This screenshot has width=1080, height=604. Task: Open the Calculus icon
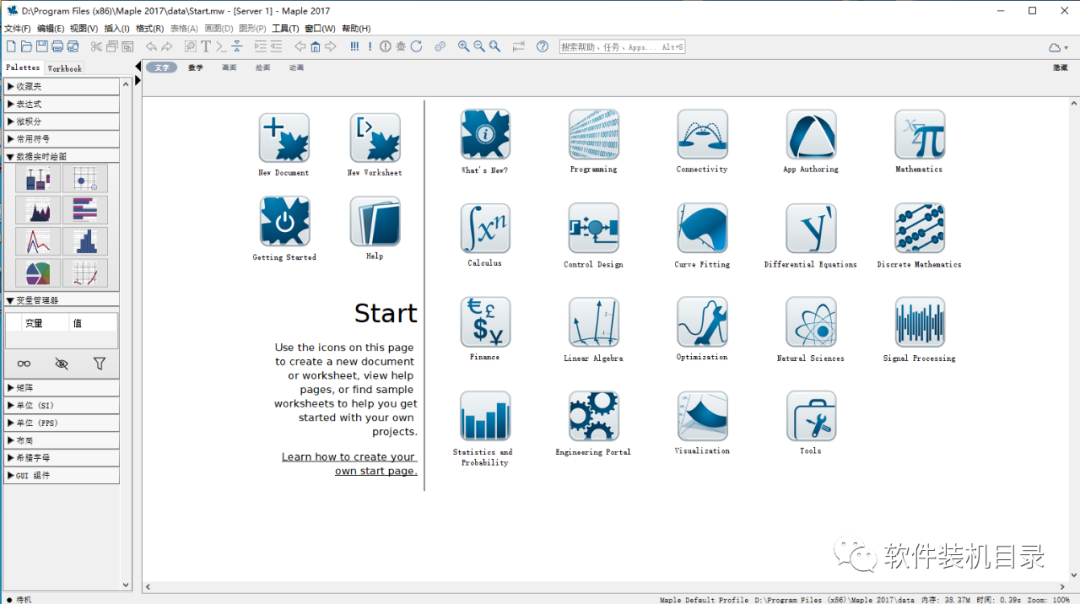tap(485, 228)
